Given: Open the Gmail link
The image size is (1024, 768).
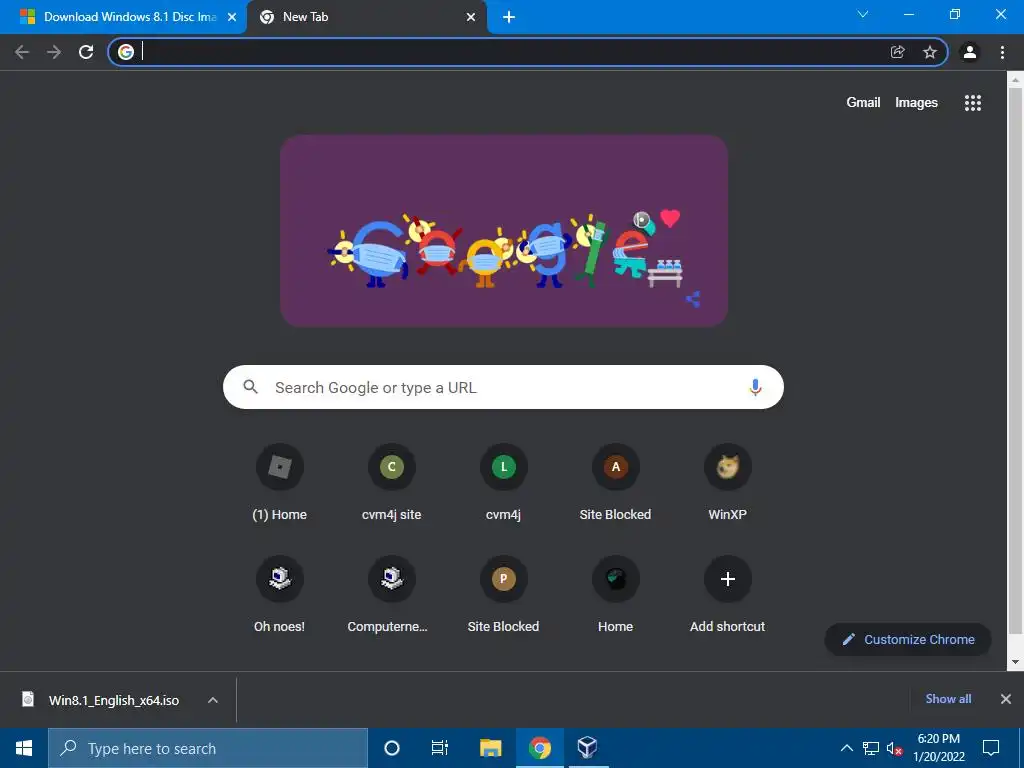Looking at the screenshot, I should tap(863, 103).
